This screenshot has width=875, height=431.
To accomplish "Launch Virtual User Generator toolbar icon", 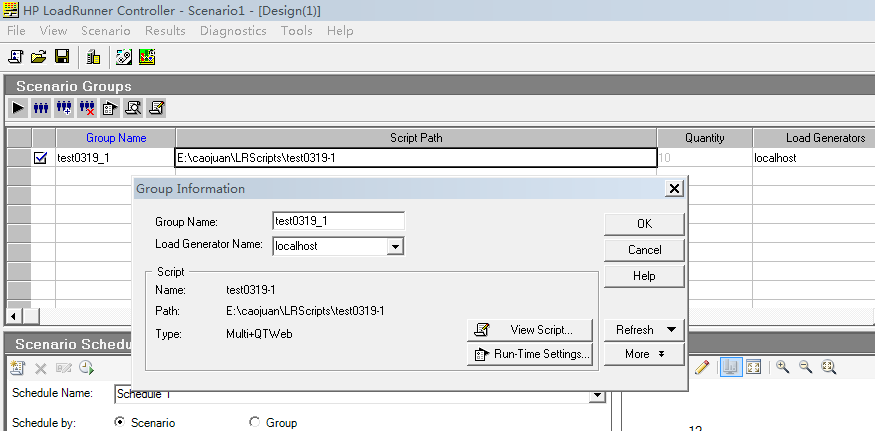I will pyautogui.click(x=124, y=56).
